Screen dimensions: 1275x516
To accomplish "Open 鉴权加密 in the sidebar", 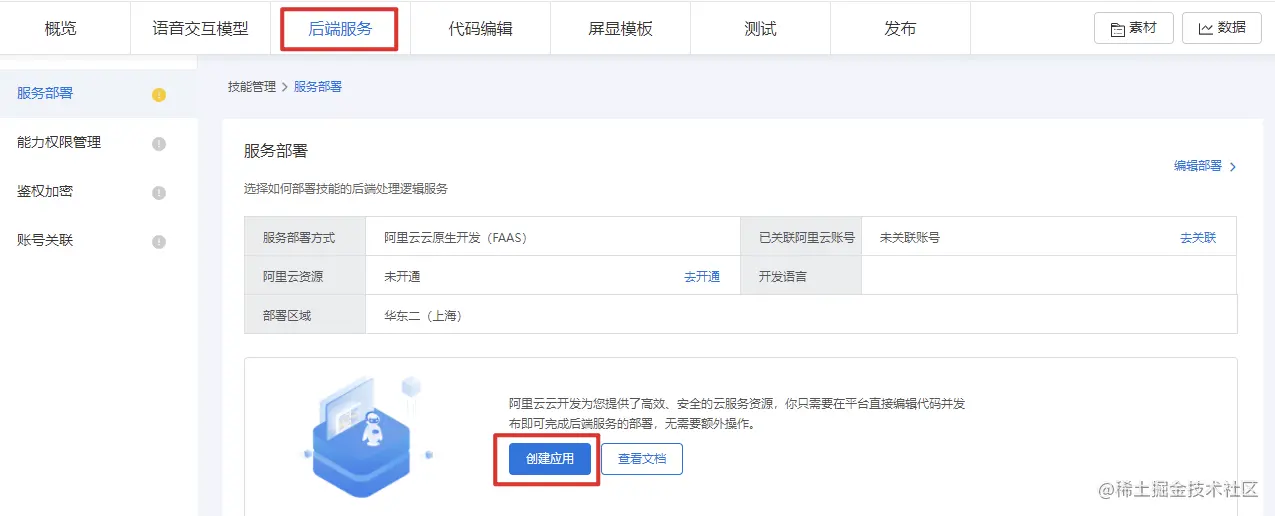I will (x=99, y=192).
